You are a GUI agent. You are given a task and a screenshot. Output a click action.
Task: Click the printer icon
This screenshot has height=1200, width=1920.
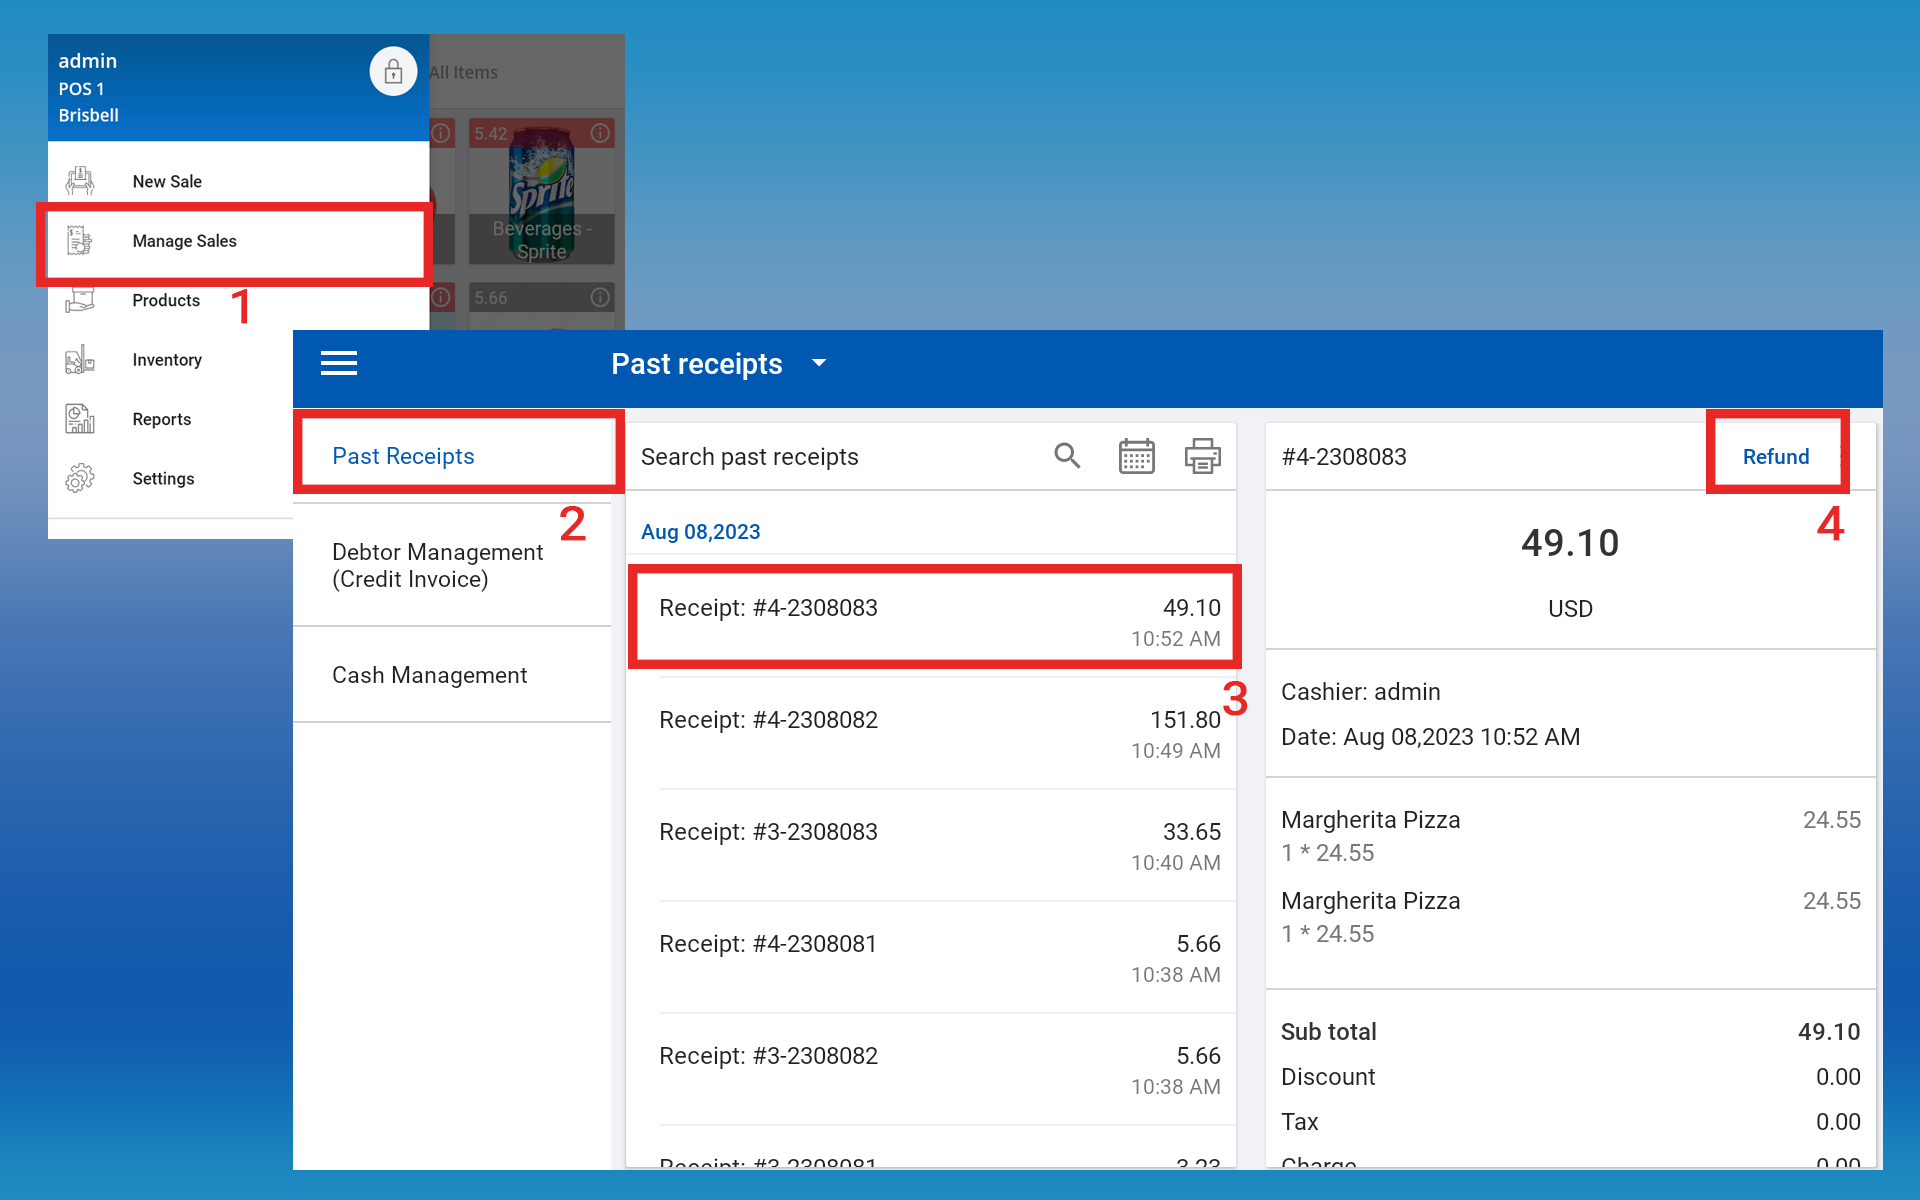[1202, 456]
